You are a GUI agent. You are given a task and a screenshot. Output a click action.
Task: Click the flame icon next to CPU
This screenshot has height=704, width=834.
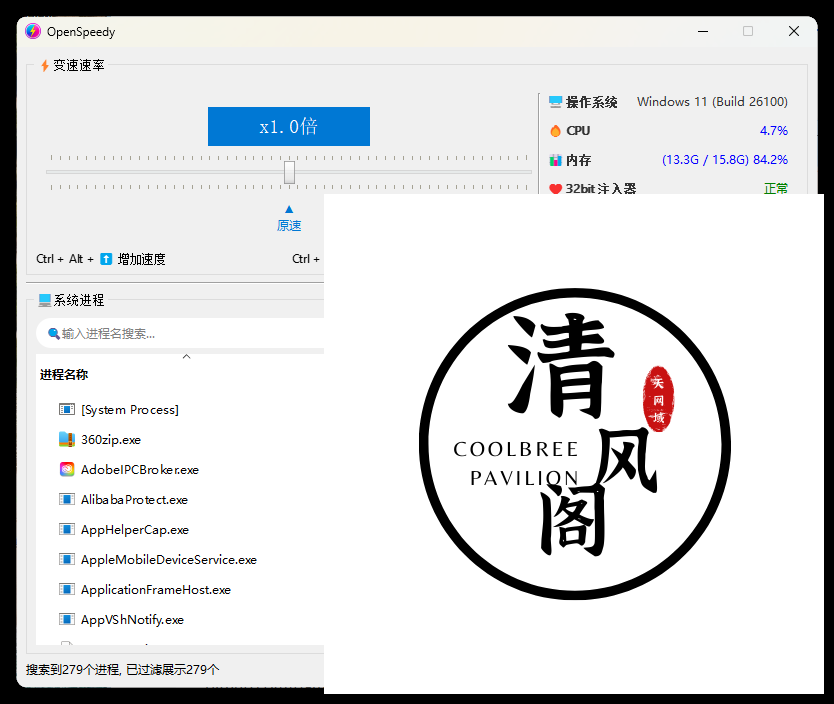click(555, 131)
